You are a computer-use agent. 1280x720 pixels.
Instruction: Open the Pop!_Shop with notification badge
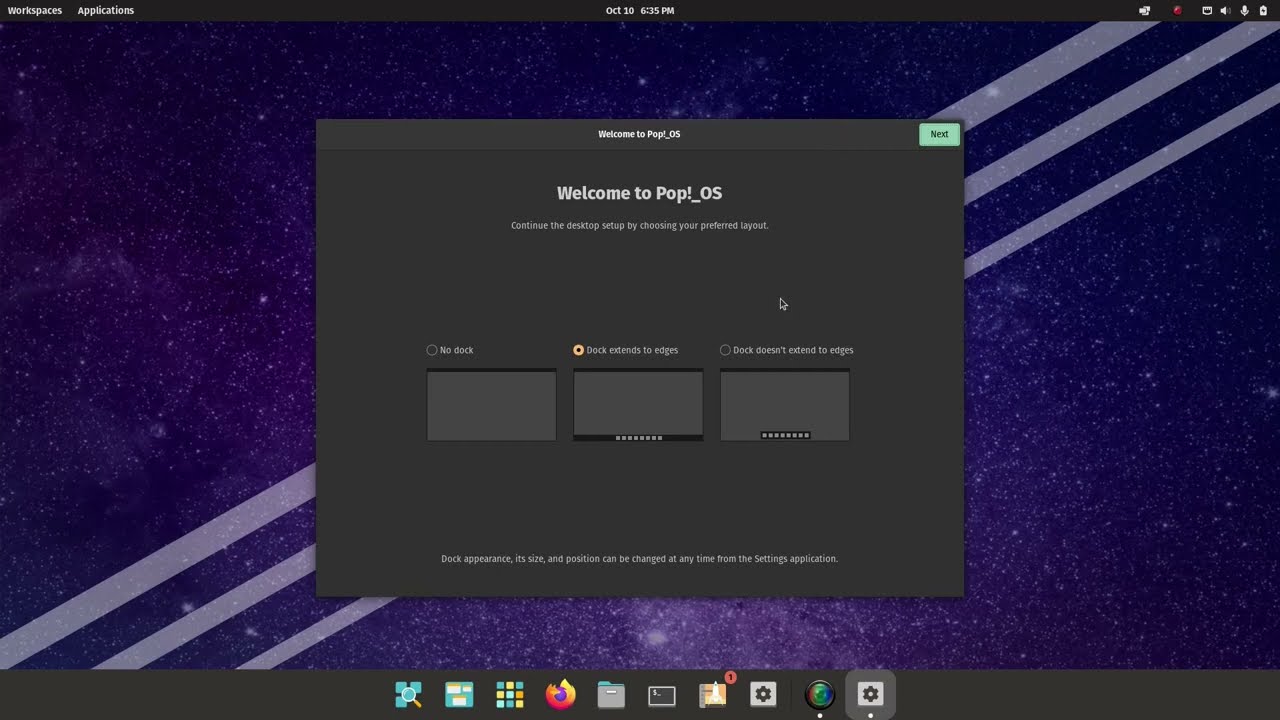click(712, 694)
